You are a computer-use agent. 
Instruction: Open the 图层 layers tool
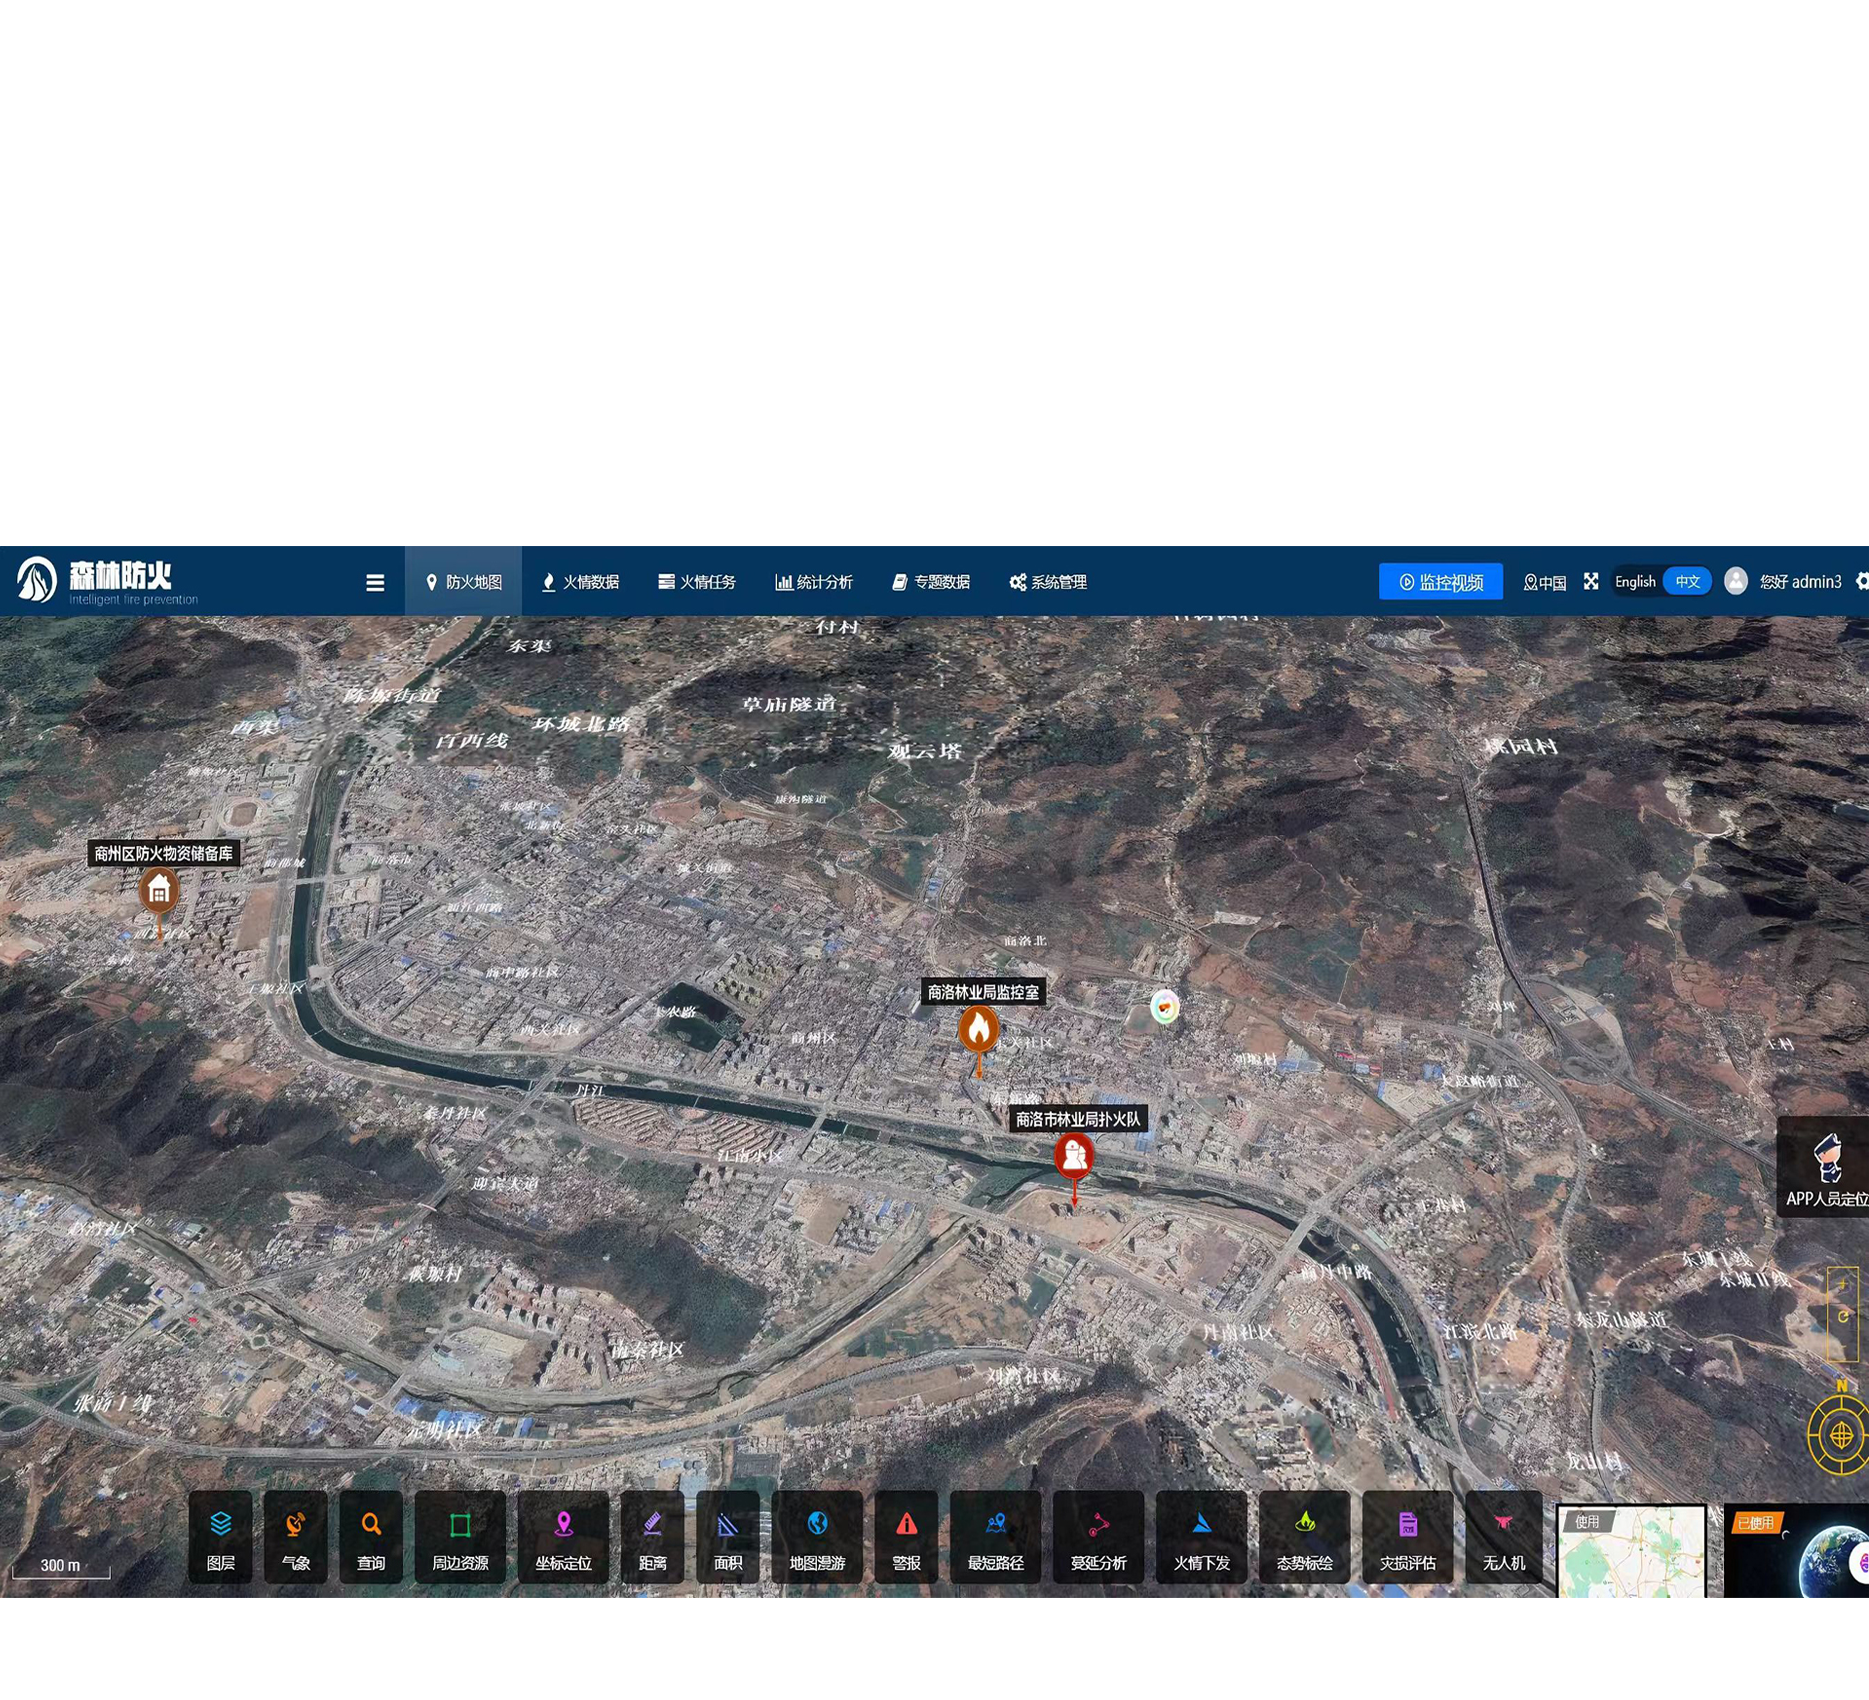220,1537
